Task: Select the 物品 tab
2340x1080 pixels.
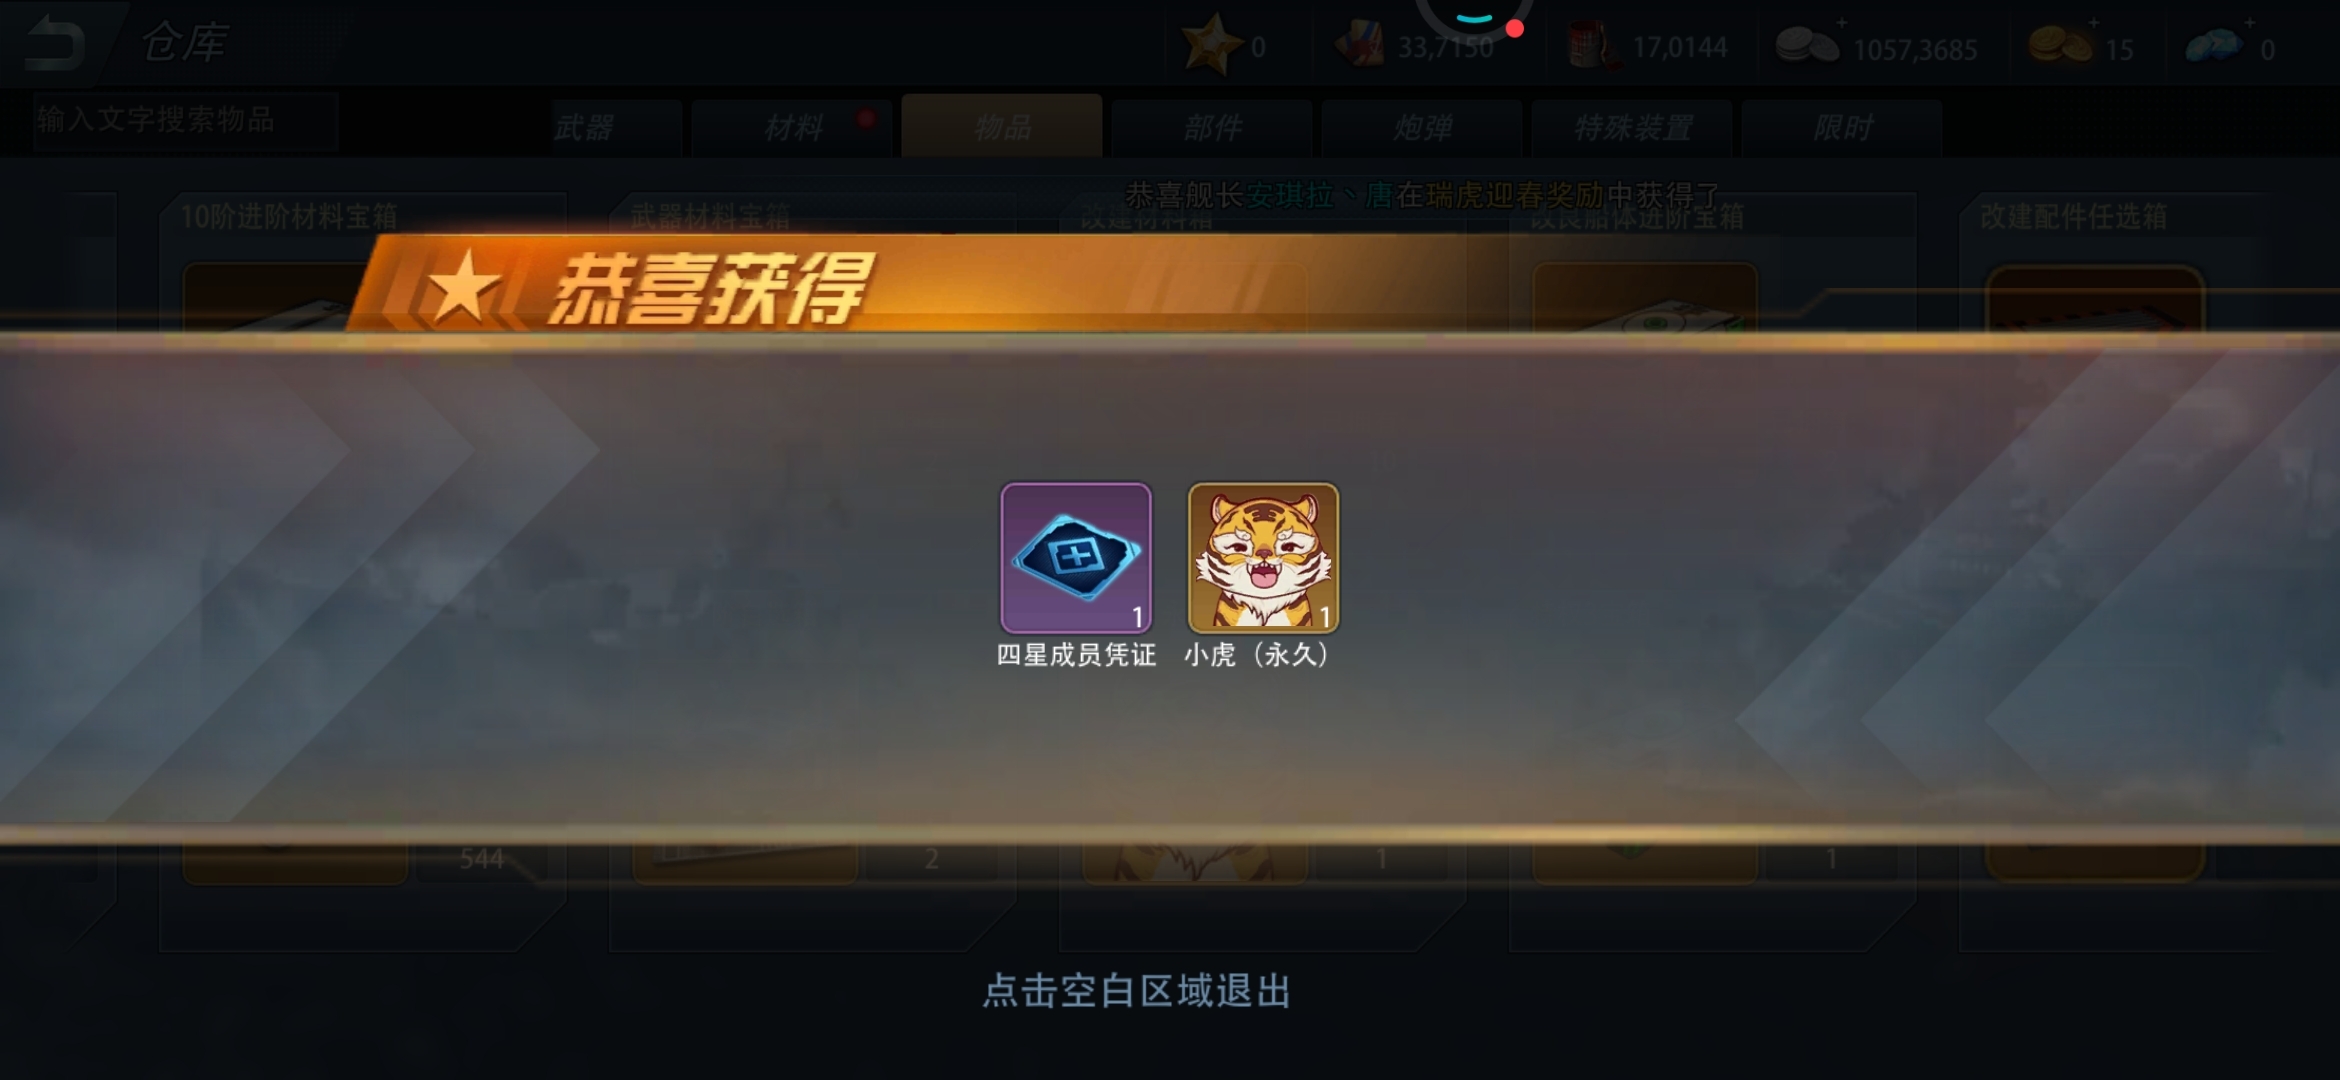Action: pos(1002,126)
